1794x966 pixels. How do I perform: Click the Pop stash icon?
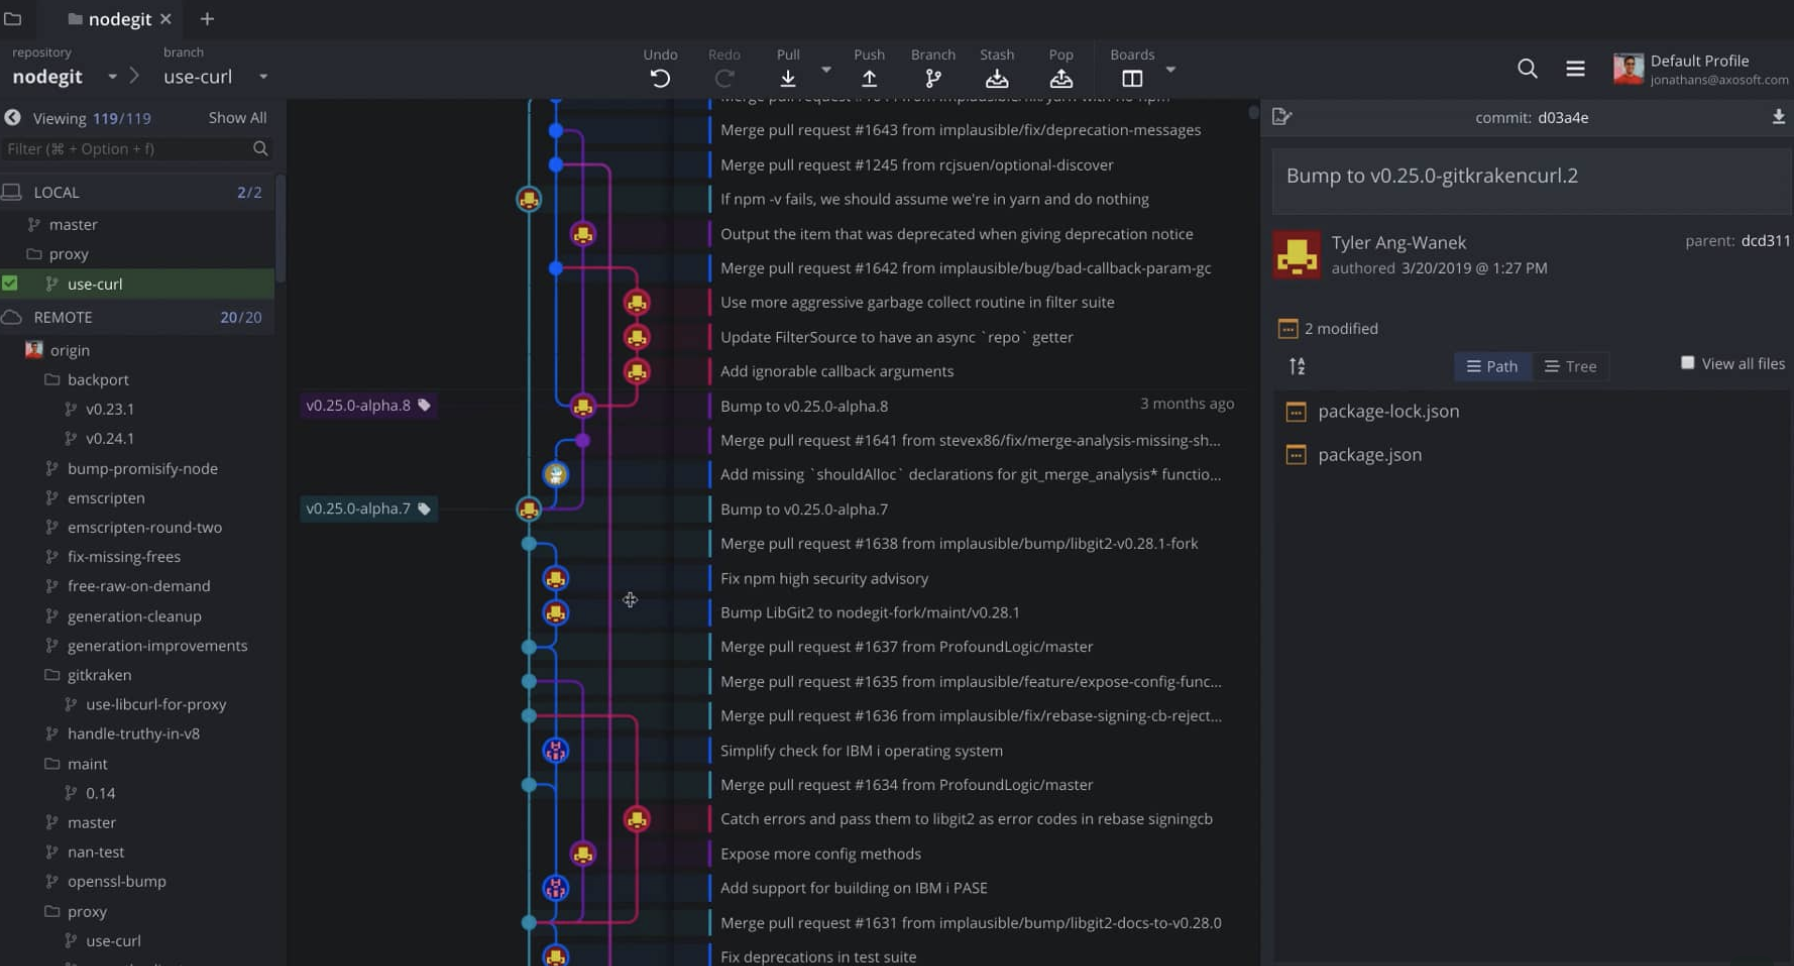(x=1061, y=78)
